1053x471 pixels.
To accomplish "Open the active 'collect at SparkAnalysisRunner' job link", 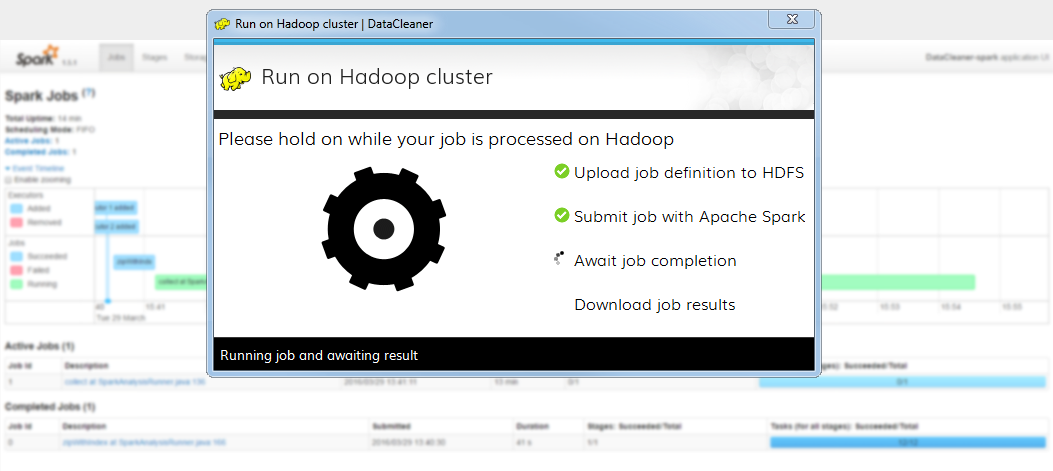I will point(134,382).
